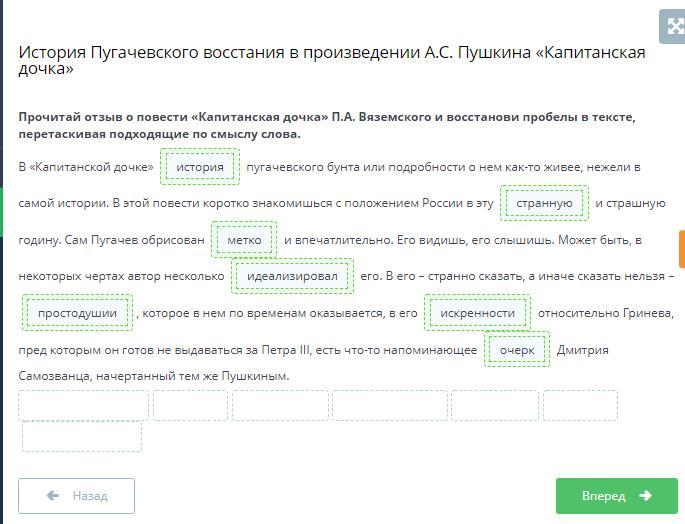Click the fullscreen expand icon

pos(672,26)
